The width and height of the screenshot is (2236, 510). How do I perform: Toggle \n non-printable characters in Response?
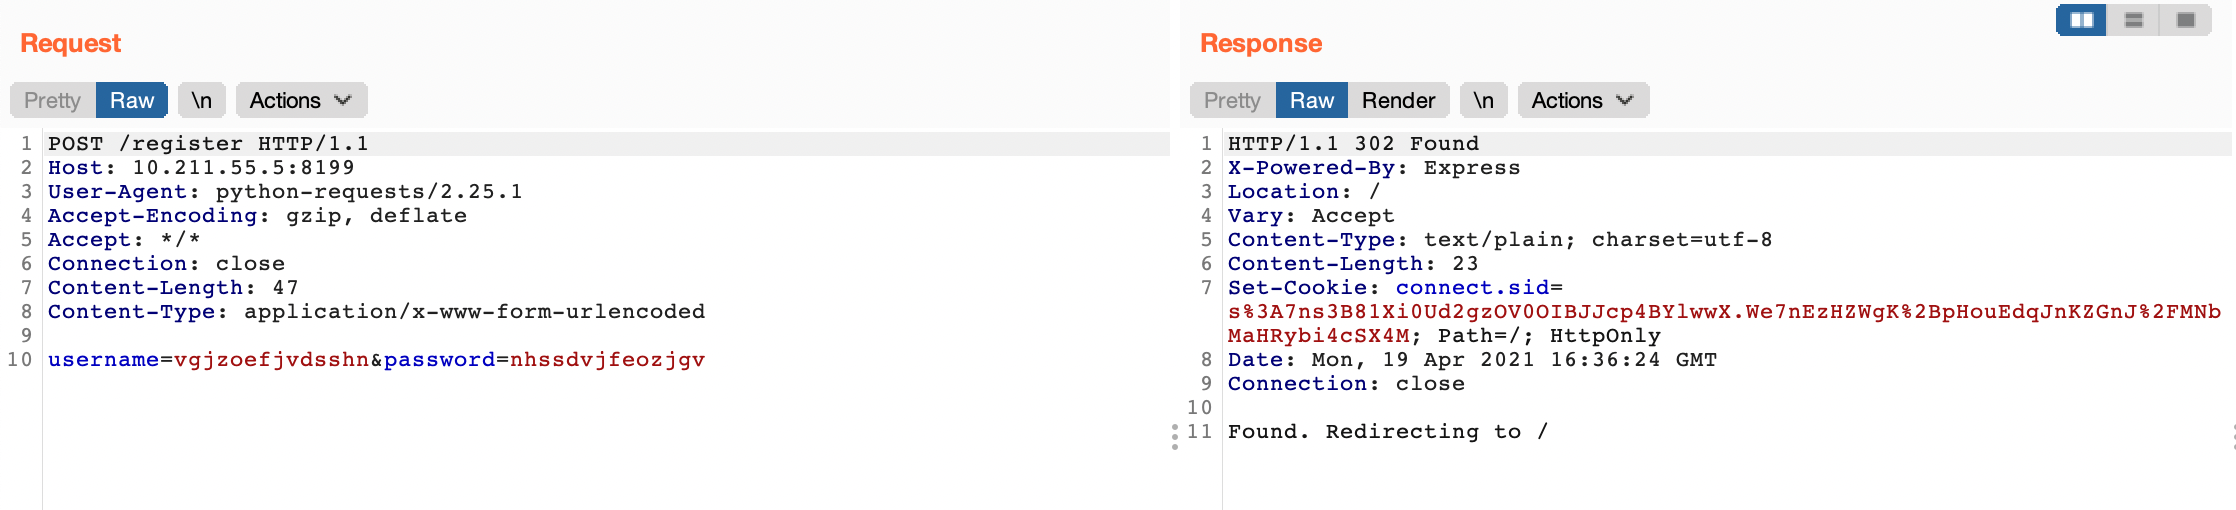tap(1484, 100)
